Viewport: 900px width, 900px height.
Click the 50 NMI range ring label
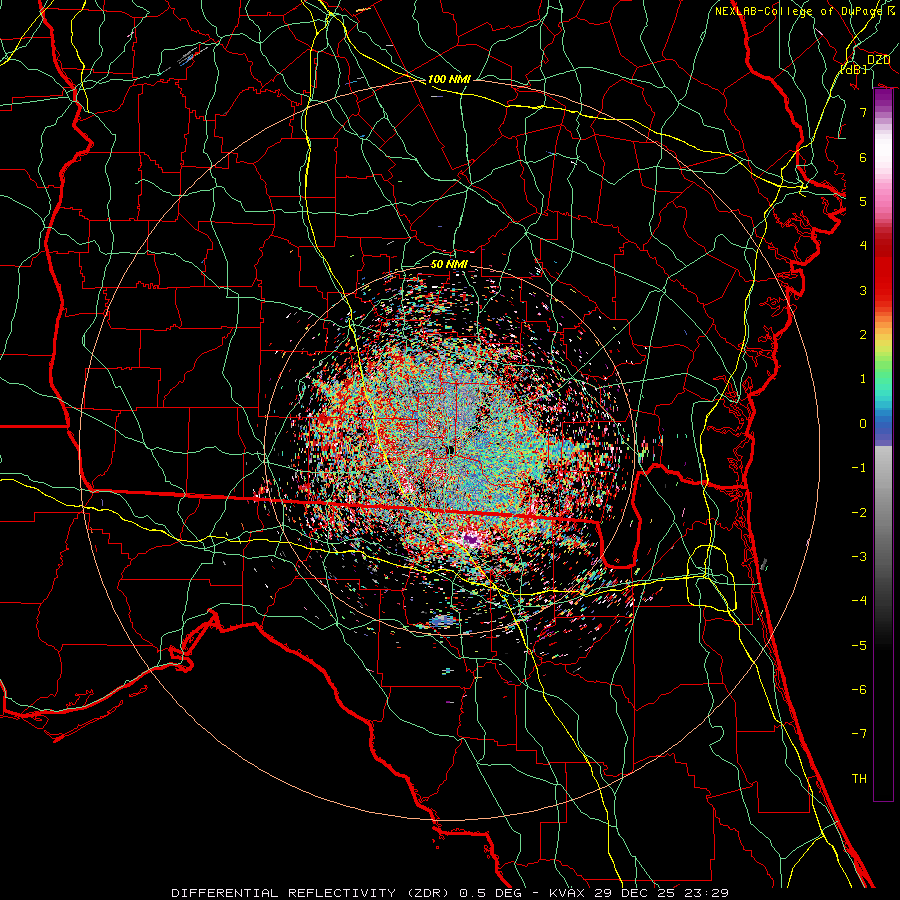(x=449, y=264)
